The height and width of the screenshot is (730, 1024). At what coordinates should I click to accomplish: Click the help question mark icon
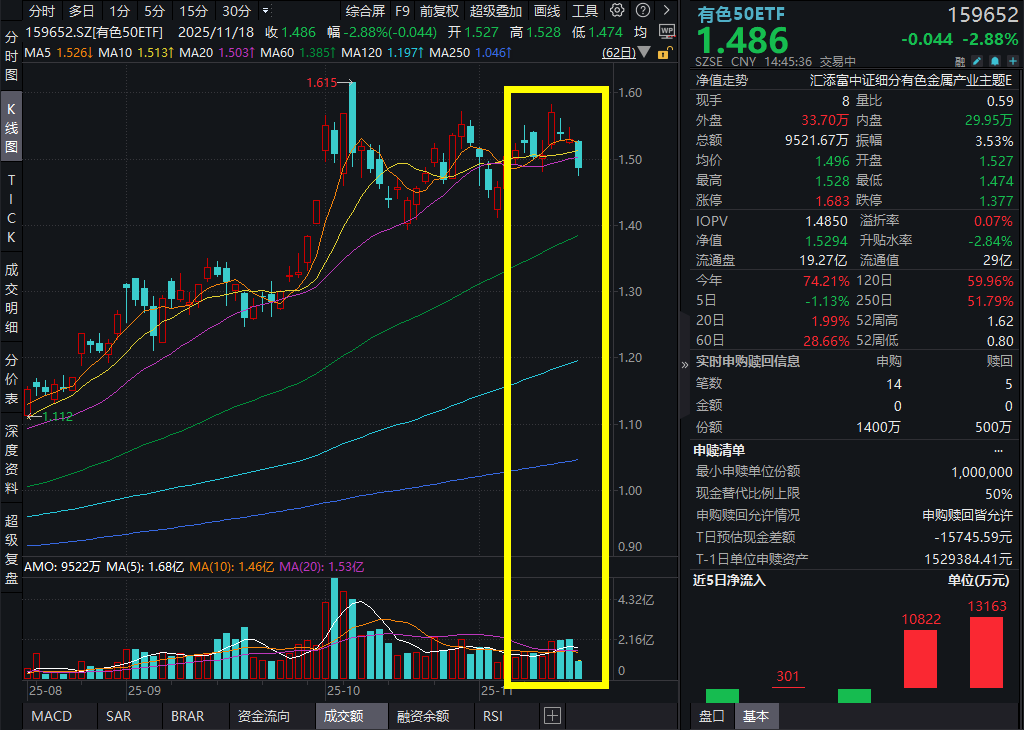[643, 10]
